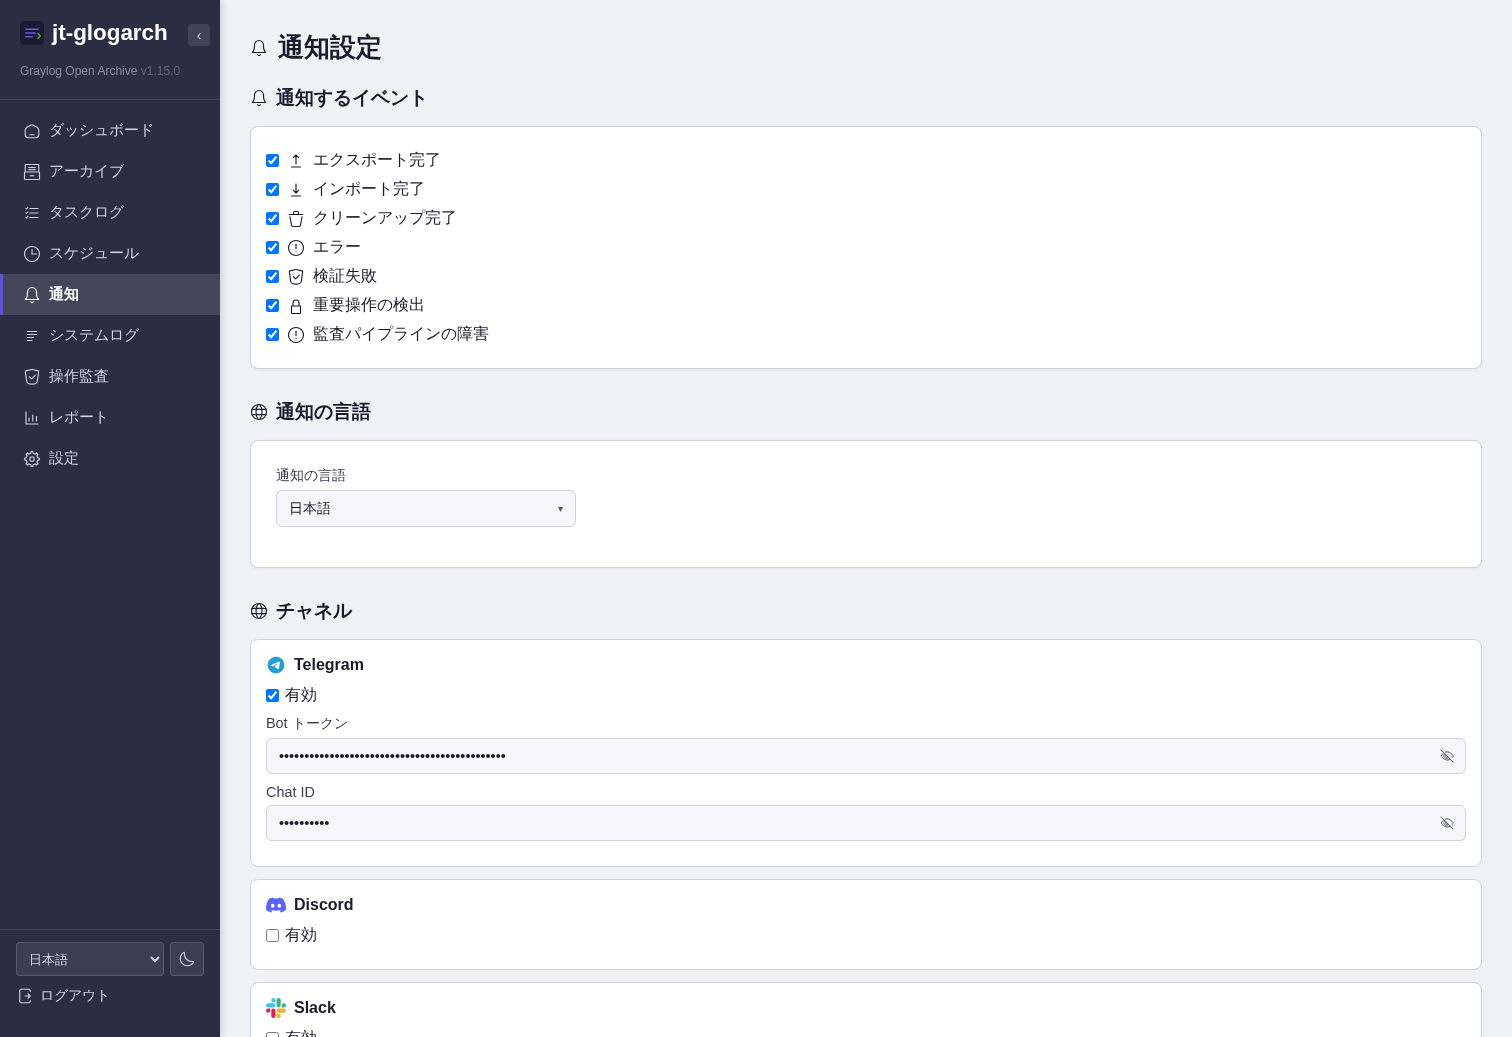Viewport: 1512px width, 1037px height.
Task: Click the schedule clock icon
Action: tap(32, 254)
